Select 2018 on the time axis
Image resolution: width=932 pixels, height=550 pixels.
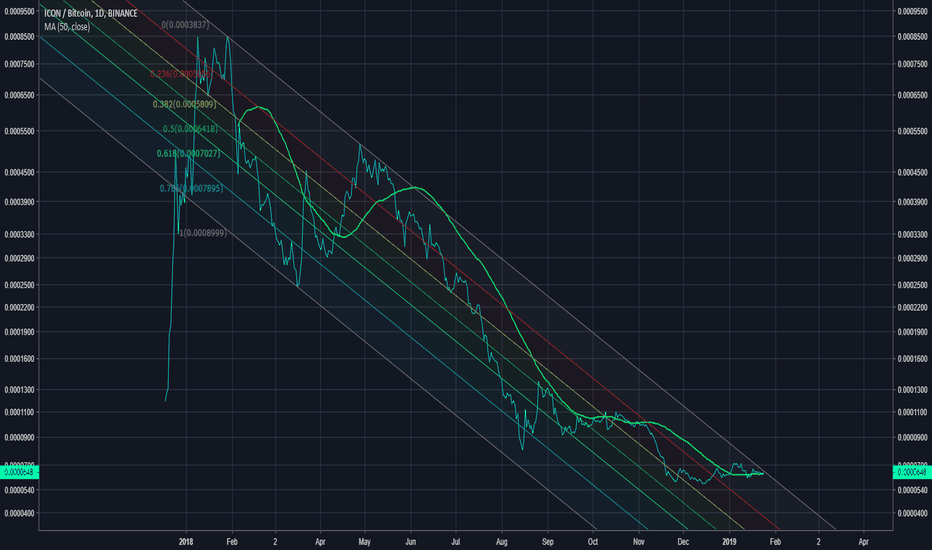(x=186, y=542)
